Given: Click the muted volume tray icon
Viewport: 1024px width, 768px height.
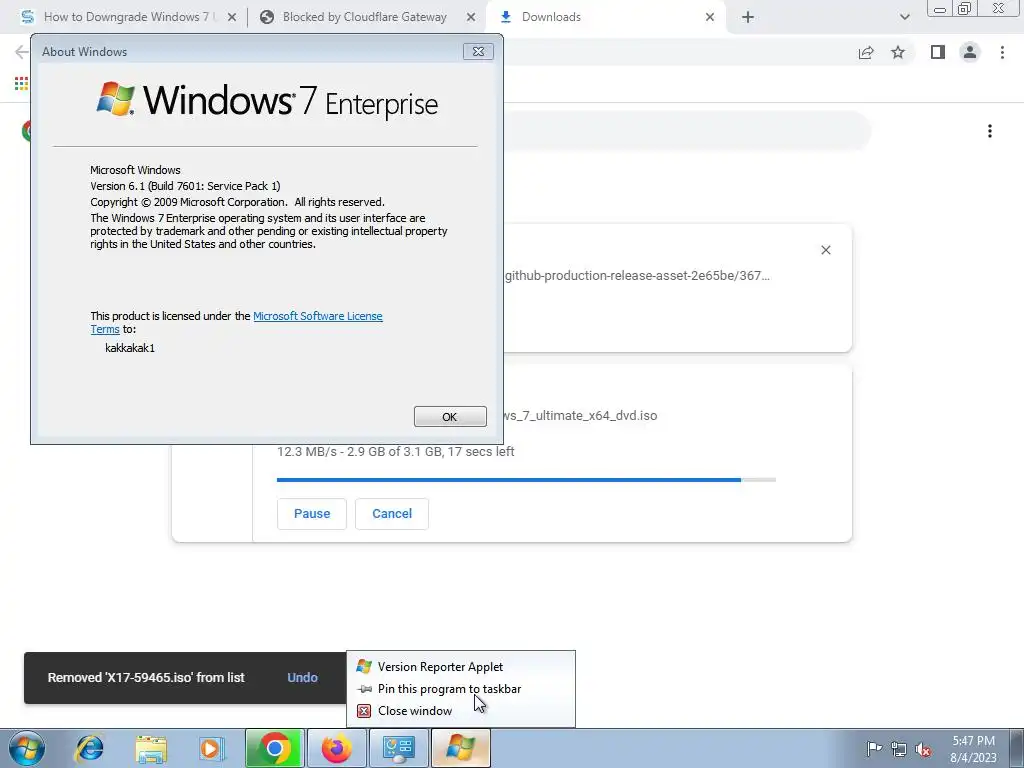Looking at the screenshot, I should 923,749.
